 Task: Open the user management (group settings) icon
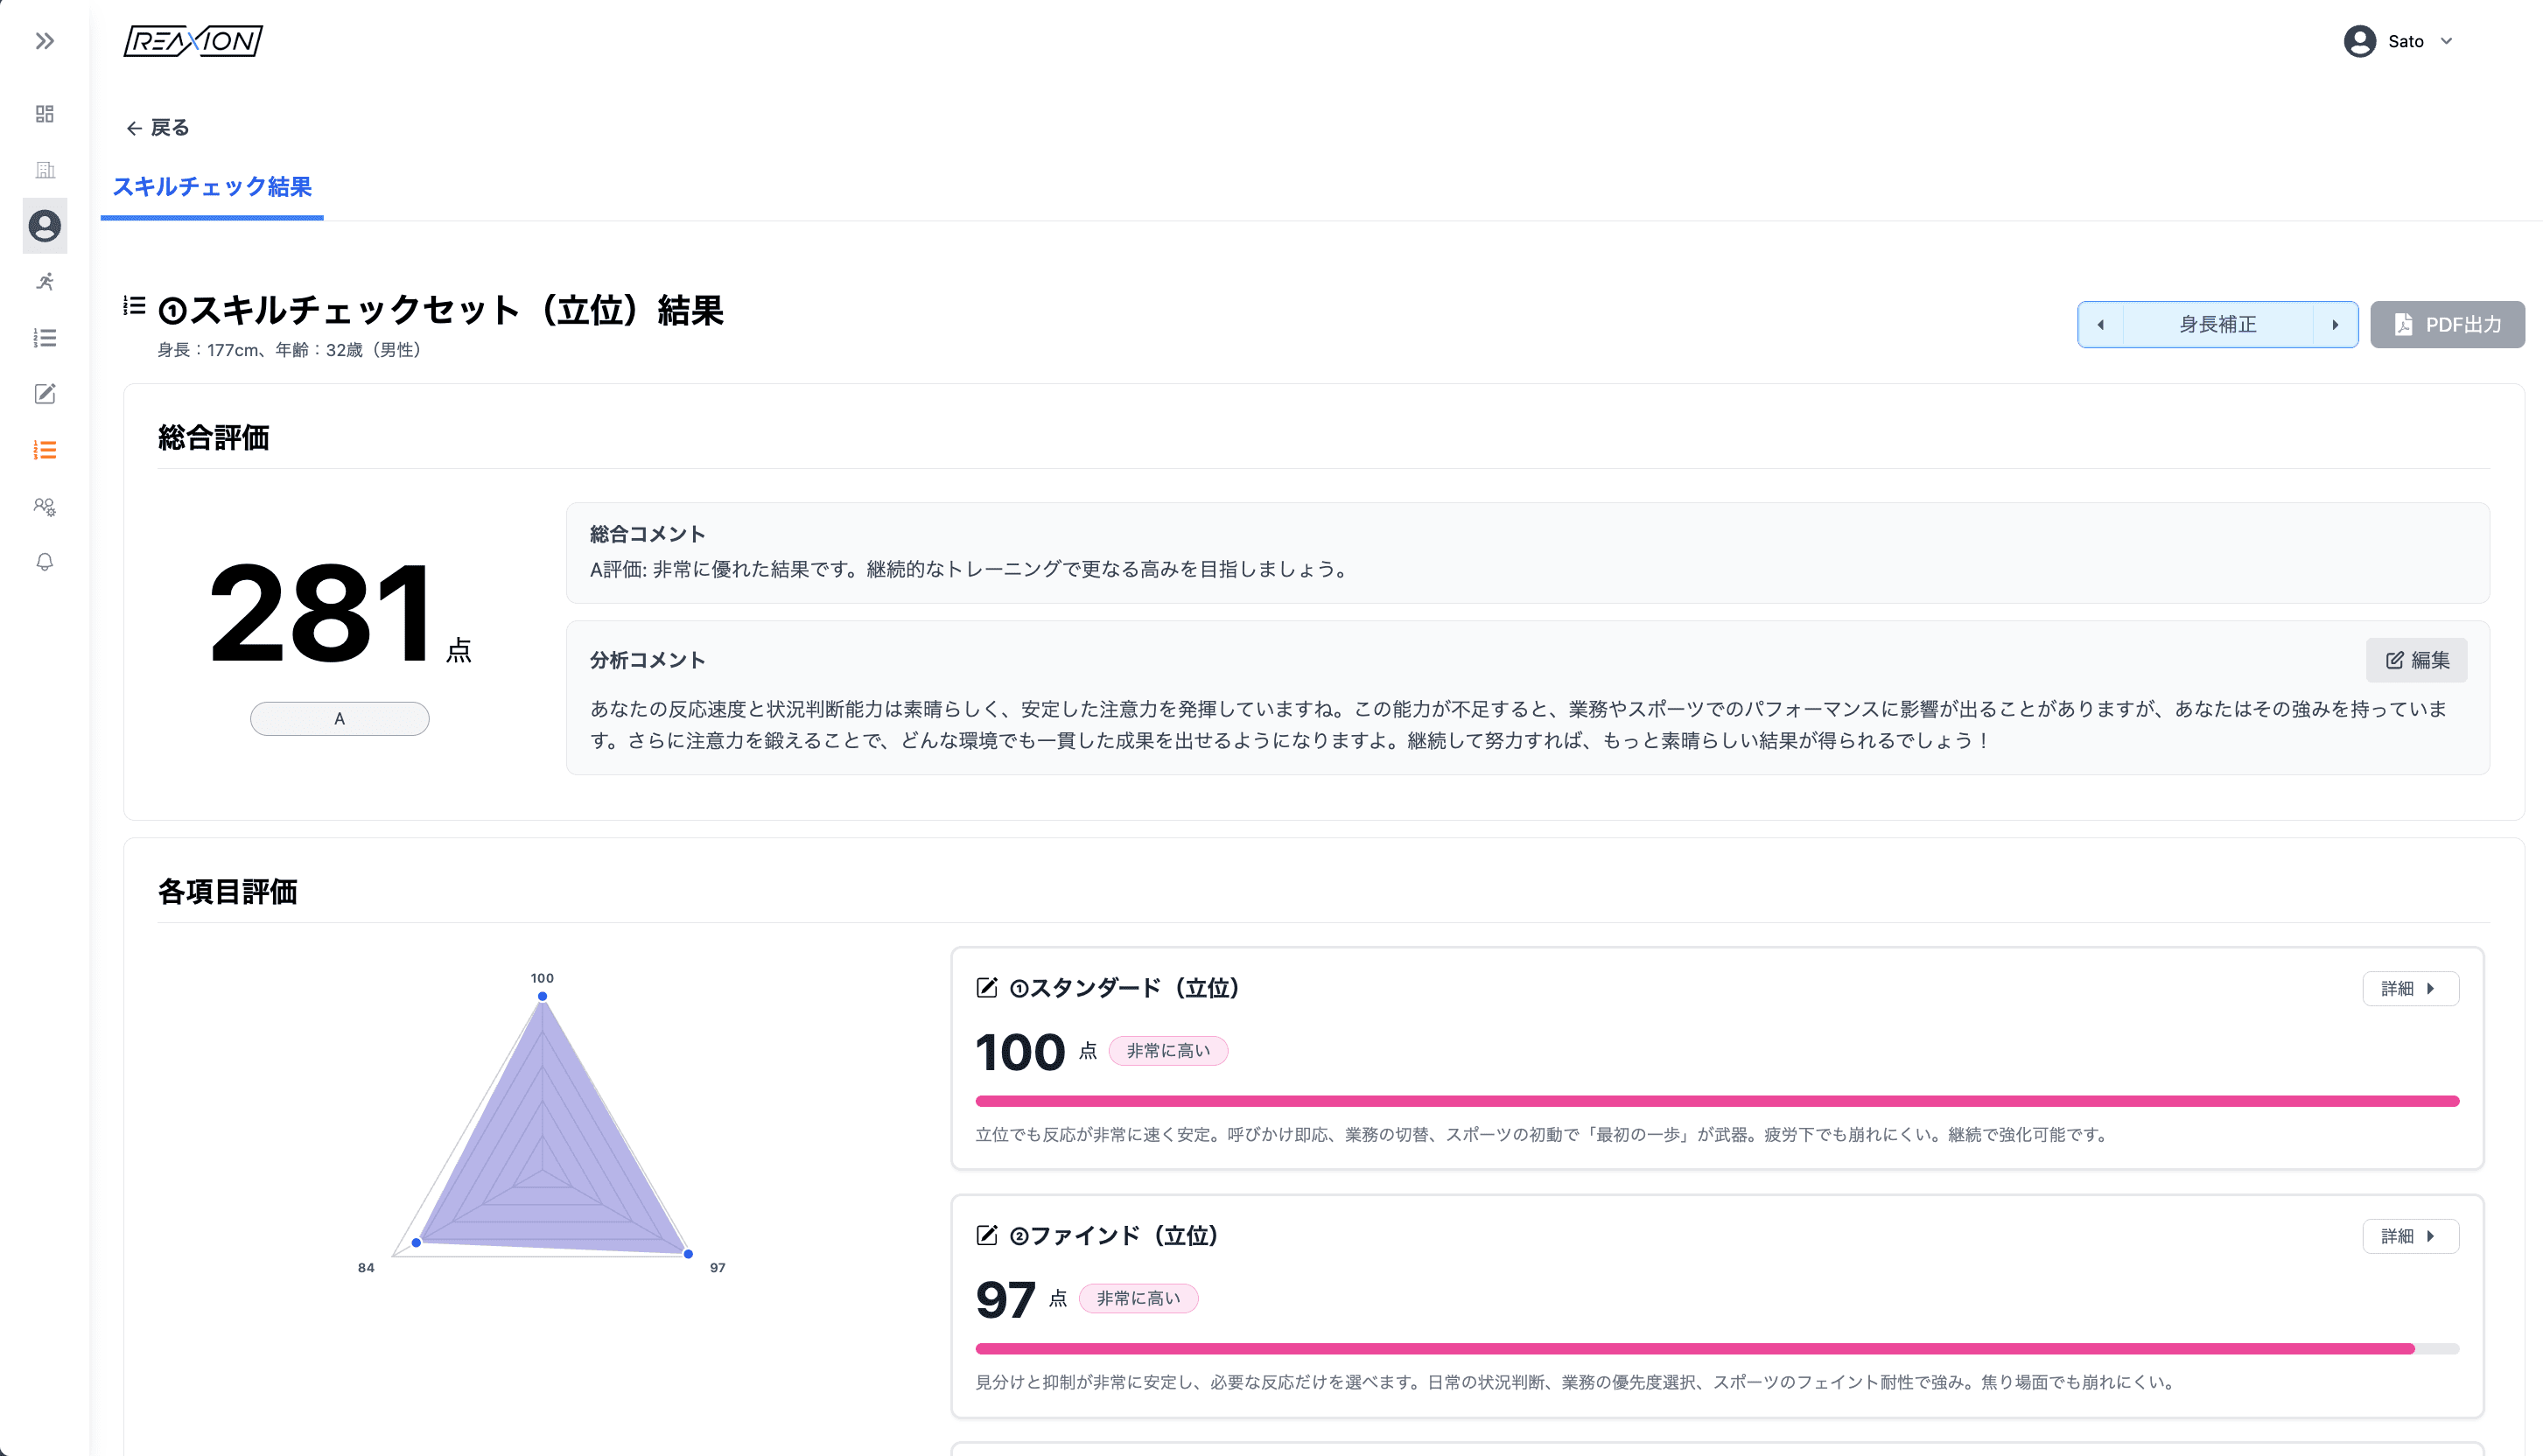click(x=44, y=506)
